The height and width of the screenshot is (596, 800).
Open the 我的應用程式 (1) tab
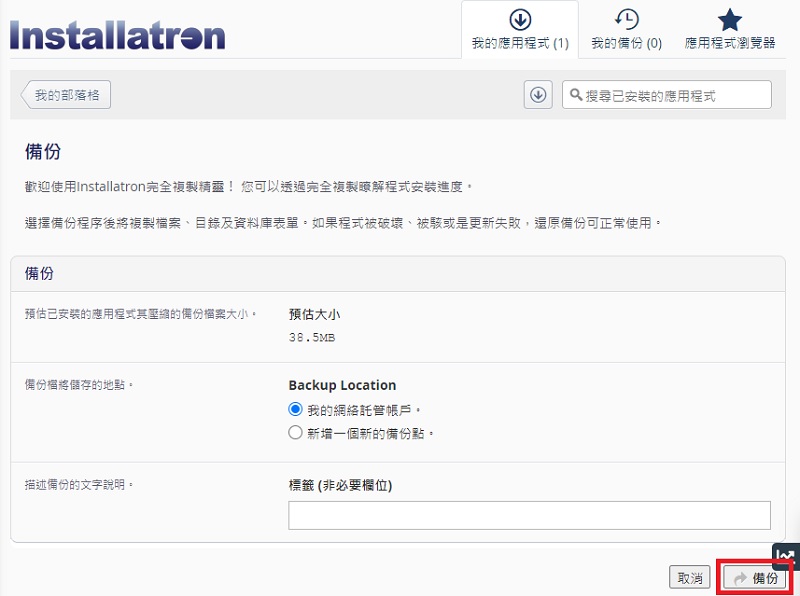tap(520, 30)
